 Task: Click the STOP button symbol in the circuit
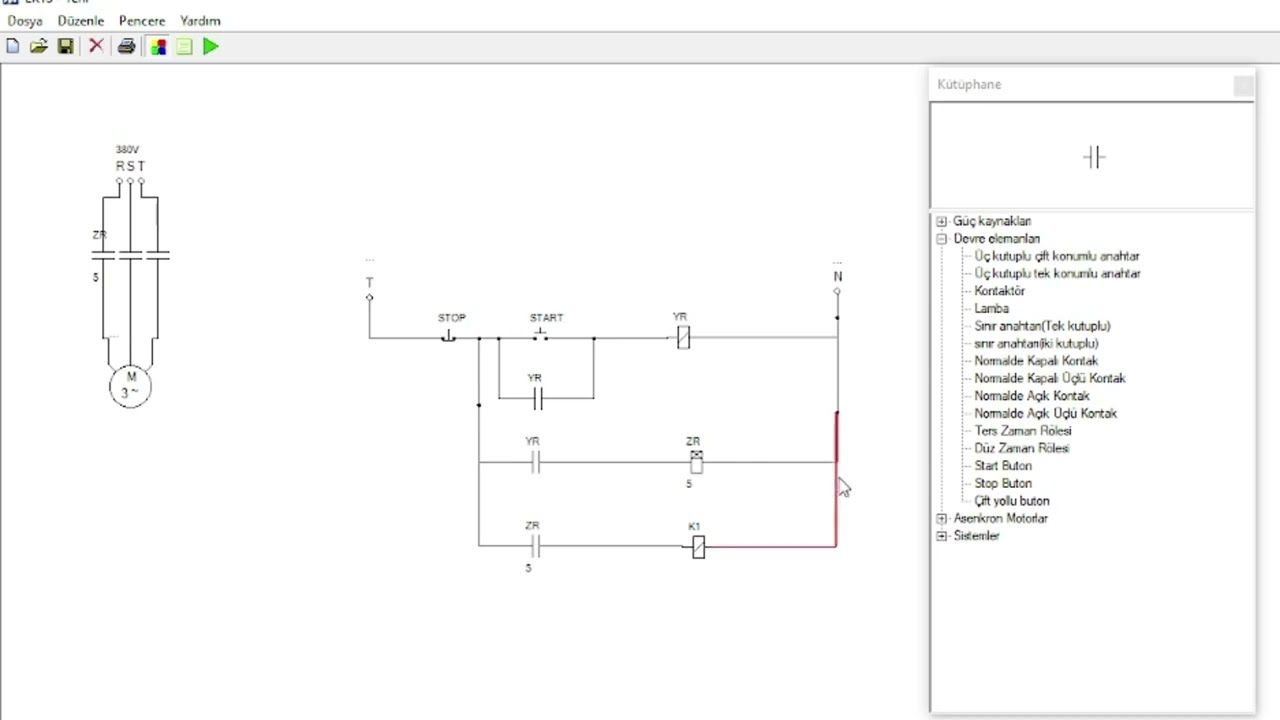click(x=448, y=336)
